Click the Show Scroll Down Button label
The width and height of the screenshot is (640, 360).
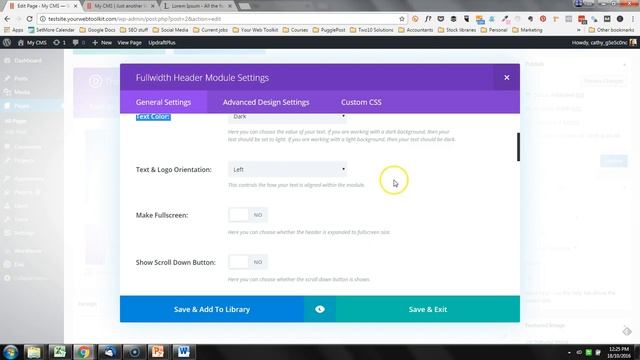click(x=176, y=262)
